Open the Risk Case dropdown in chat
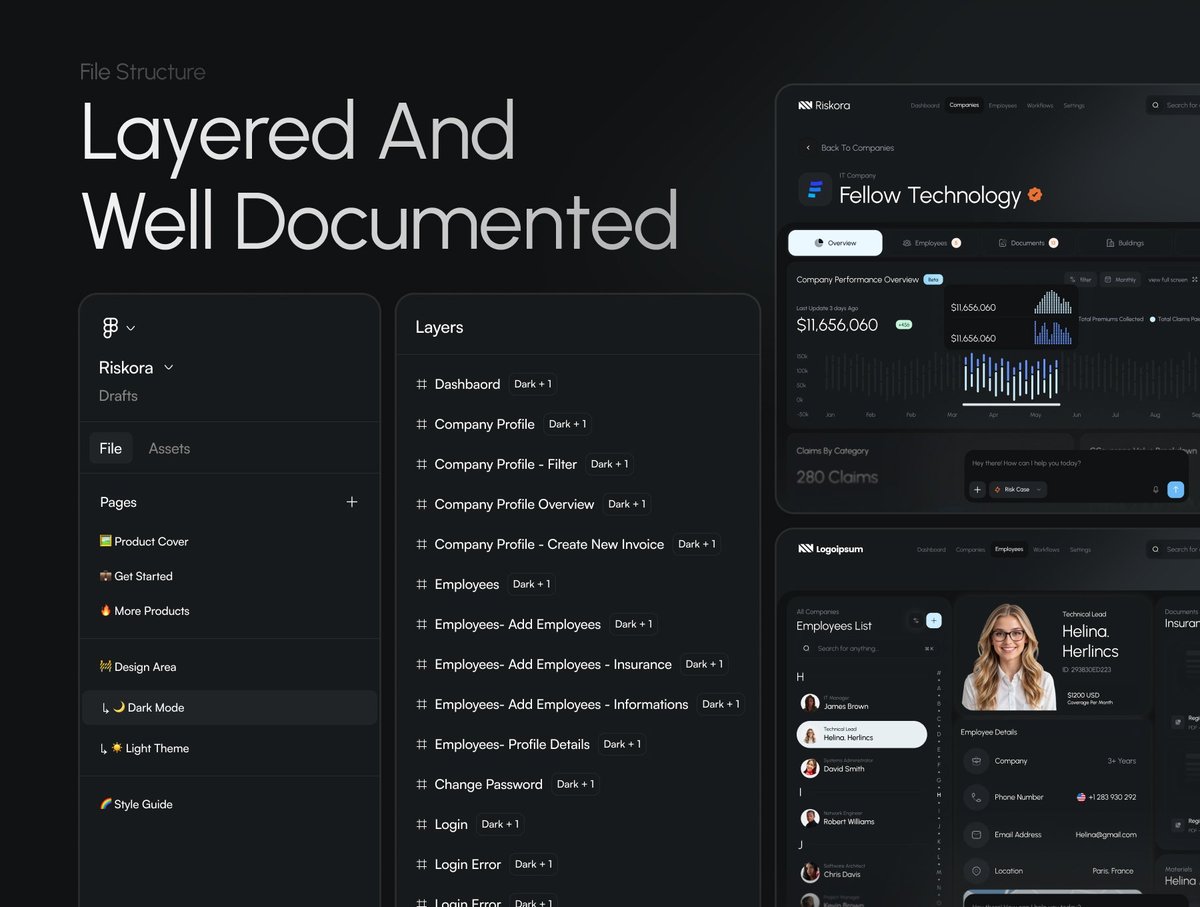The height and width of the screenshot is (907, 1200). pos(1018,490)
